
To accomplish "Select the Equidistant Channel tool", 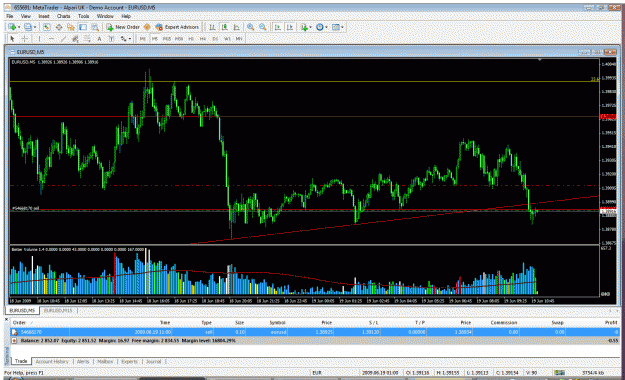I will click(x=75, y=39).
